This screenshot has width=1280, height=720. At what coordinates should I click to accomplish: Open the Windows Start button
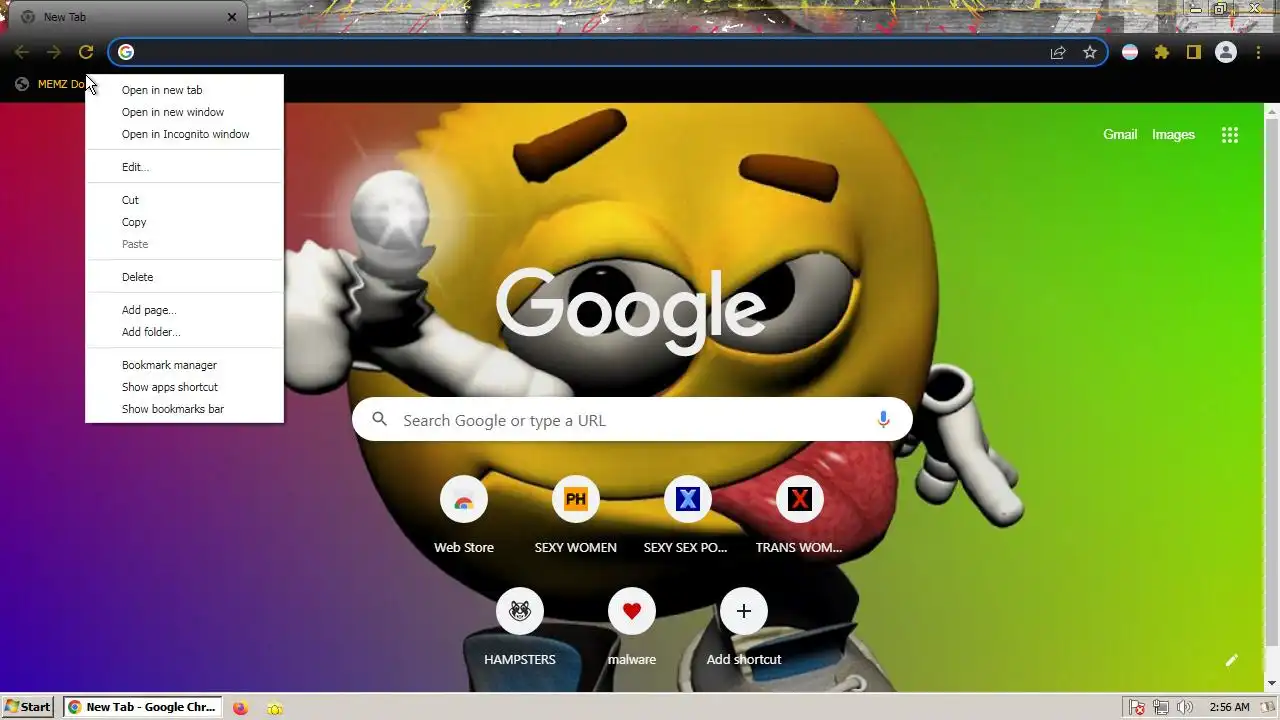click(28, 707)
